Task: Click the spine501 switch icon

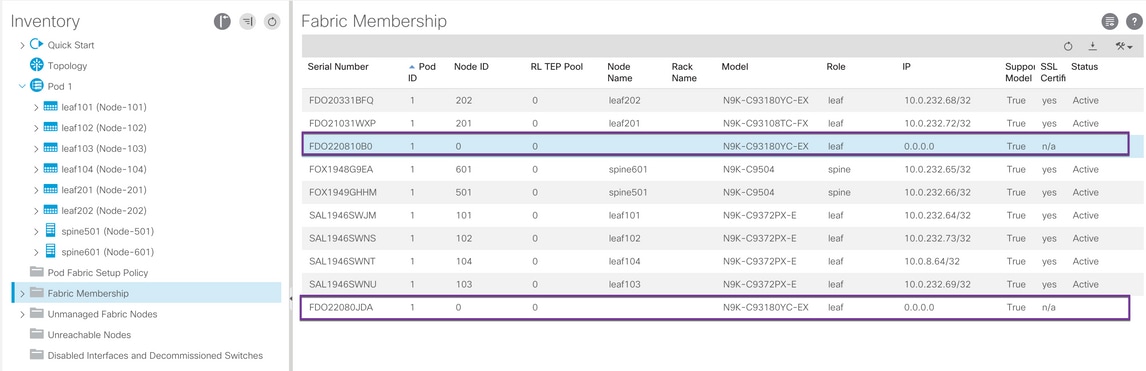Action: click(x=50, y=232)
